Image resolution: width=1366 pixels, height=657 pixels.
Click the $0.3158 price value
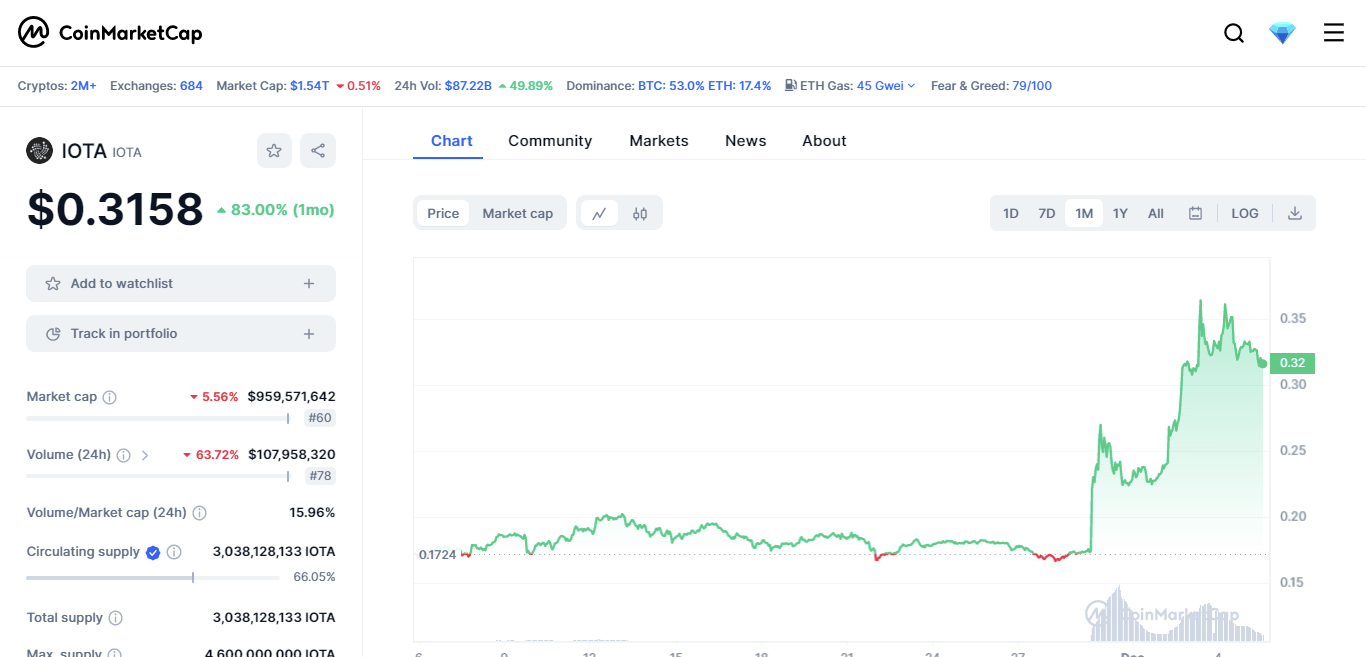(x=115, y=209)
